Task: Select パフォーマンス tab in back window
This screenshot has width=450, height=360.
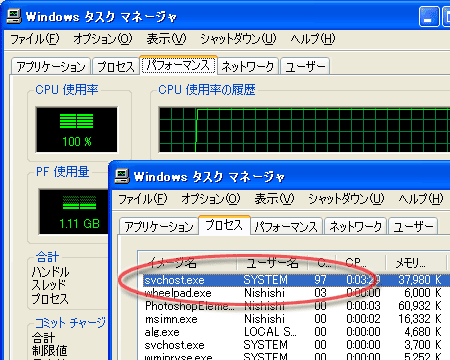Action: pos(178,65)
